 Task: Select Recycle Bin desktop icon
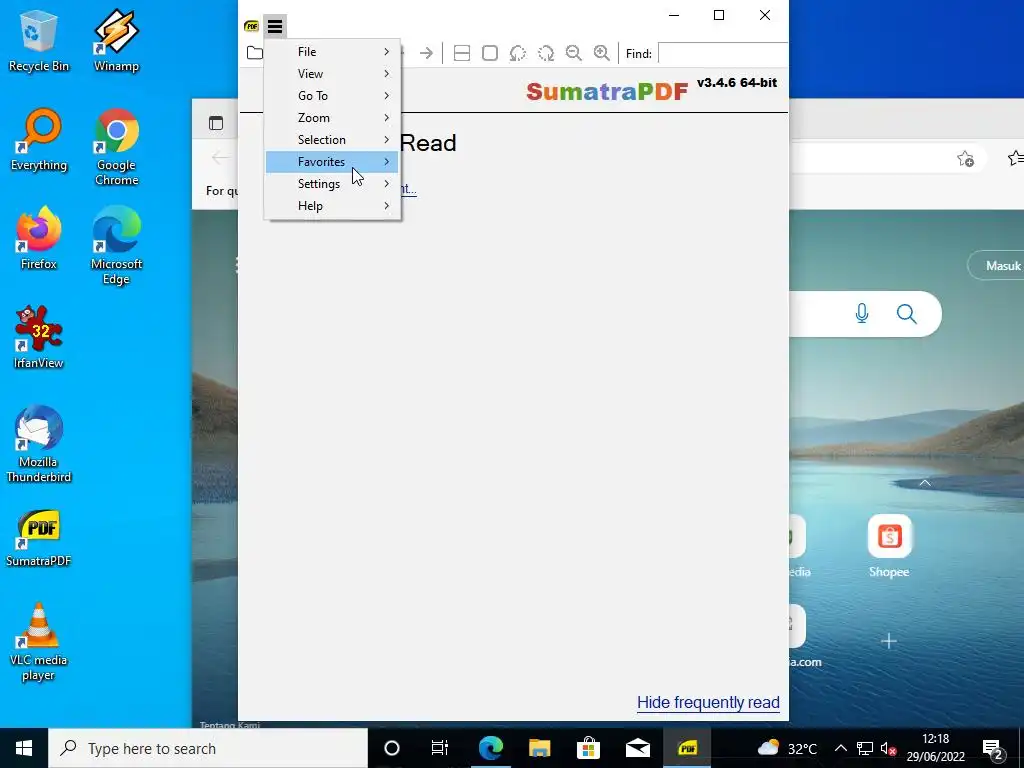point(39,40)
